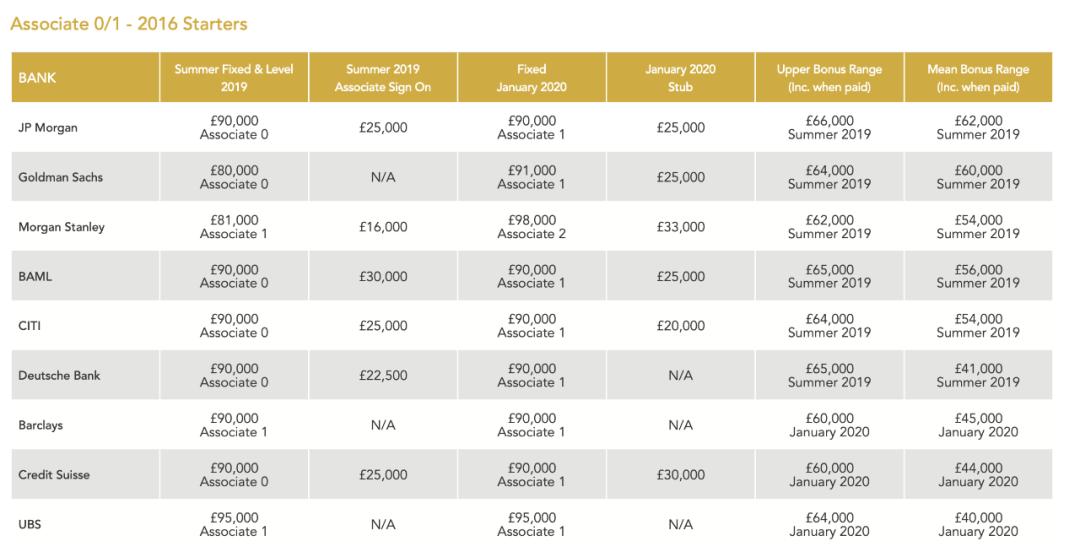Select the Morgan Stanley row label
The image size is (1080, 552).
click(x=61, y=227)
